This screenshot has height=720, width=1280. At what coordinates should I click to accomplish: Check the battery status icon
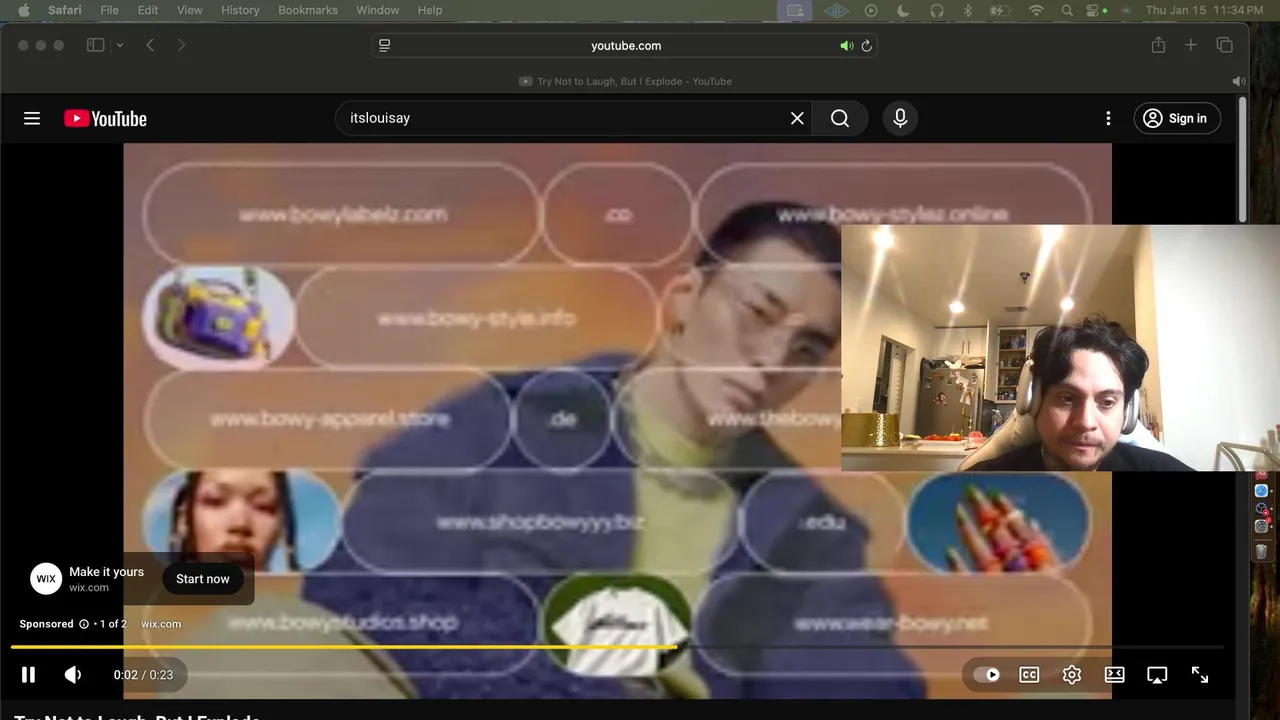pyautogui.click(x=1000, y=10)
